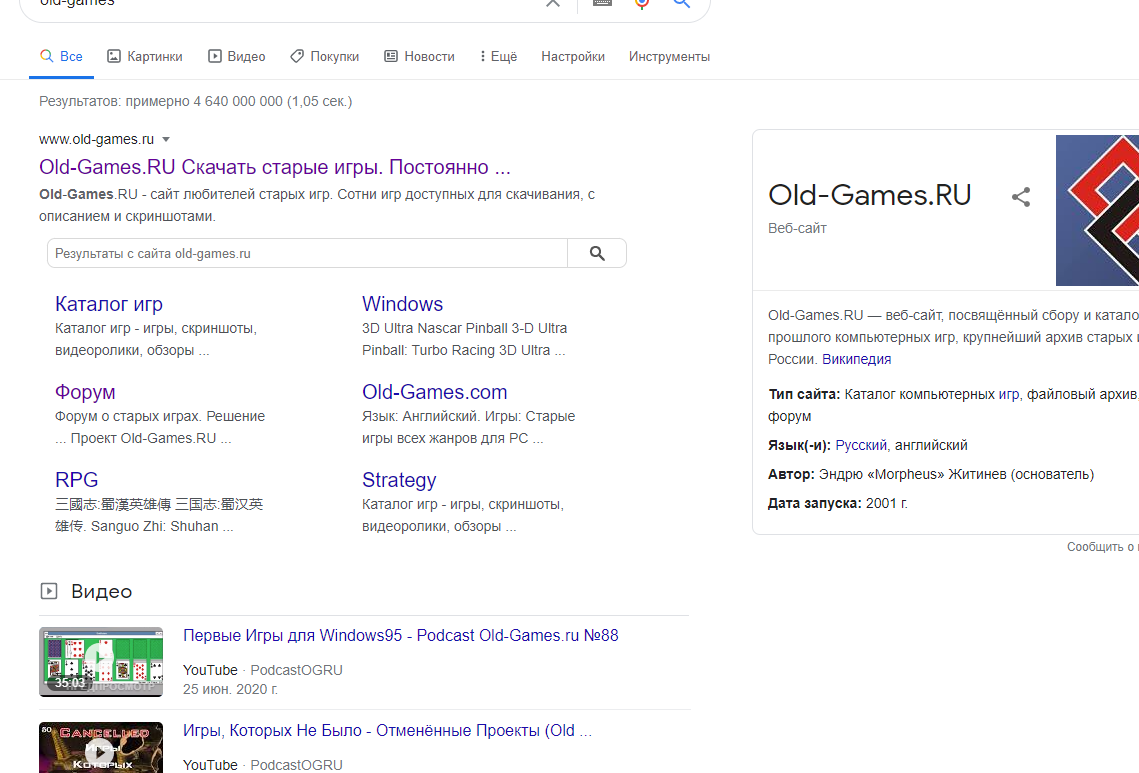Click the Old-Games.RU logo image
1139x773 pixels.
pos(1097,210)
